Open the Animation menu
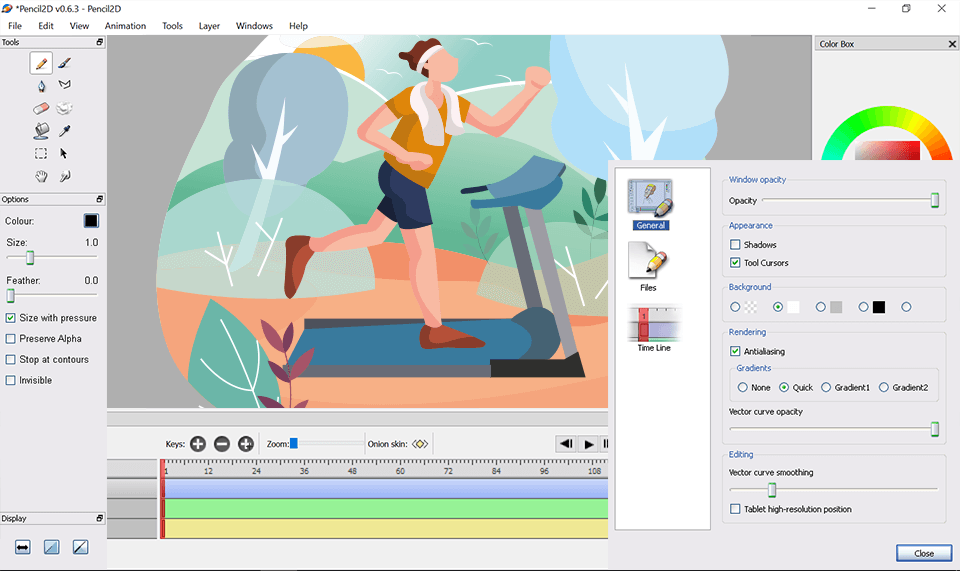Viewport: 960px width, 571px height. point(125,26)
